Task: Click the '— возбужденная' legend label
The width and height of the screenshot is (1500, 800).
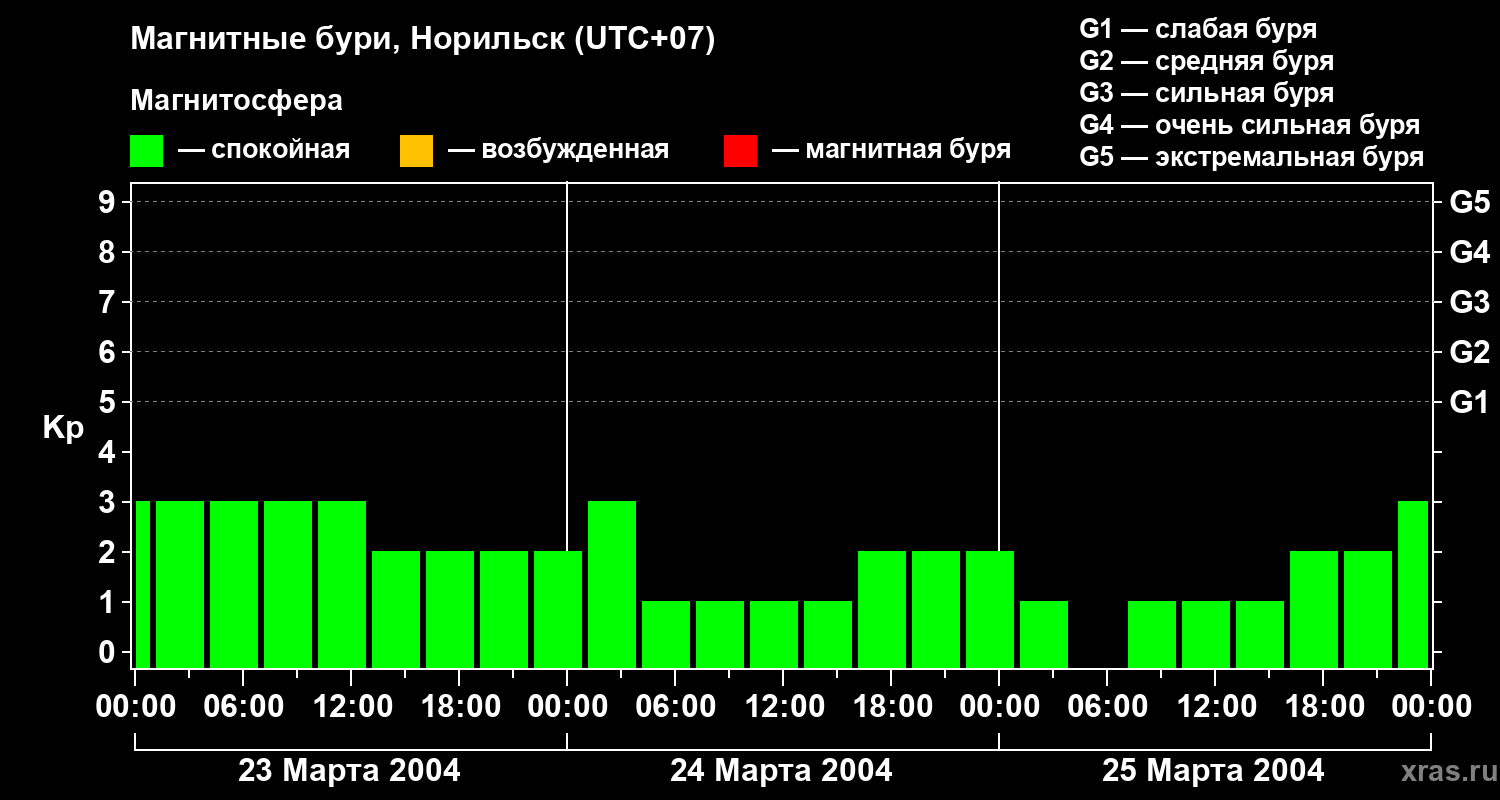Action: coord(559,150)
